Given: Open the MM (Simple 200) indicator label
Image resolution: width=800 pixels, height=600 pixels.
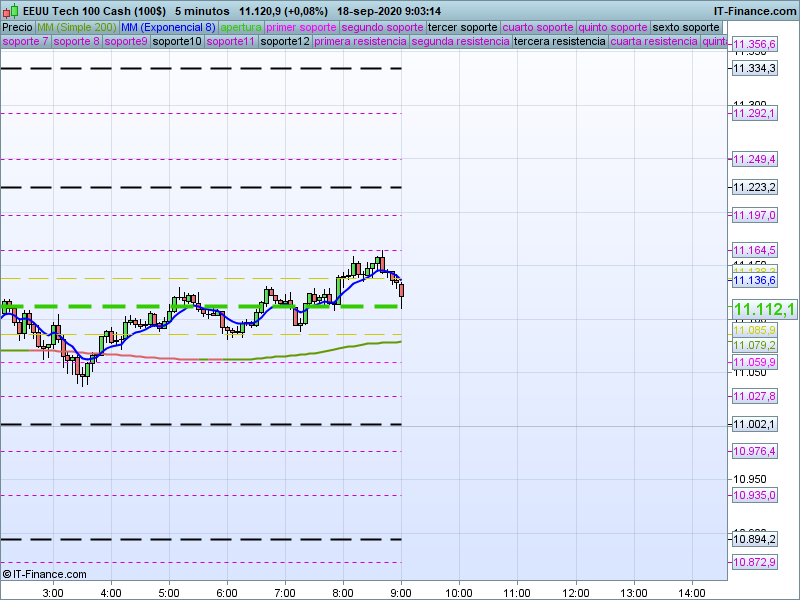Looking at the screenshot, I should [x=70, y=27].
